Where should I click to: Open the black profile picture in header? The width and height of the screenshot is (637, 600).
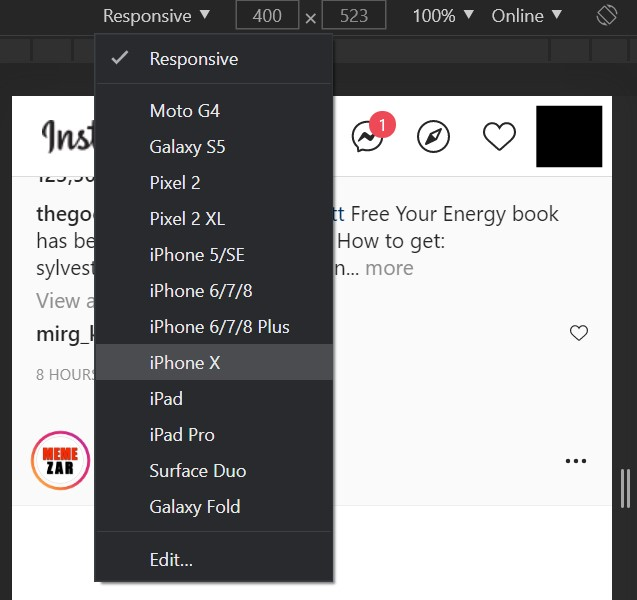(x=569, y=136)
